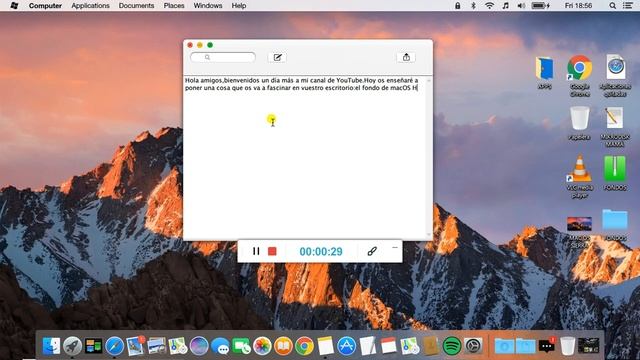
Task: Open the Bluetooth status icon
Action: pyautogui.click(x=473, y=6)
